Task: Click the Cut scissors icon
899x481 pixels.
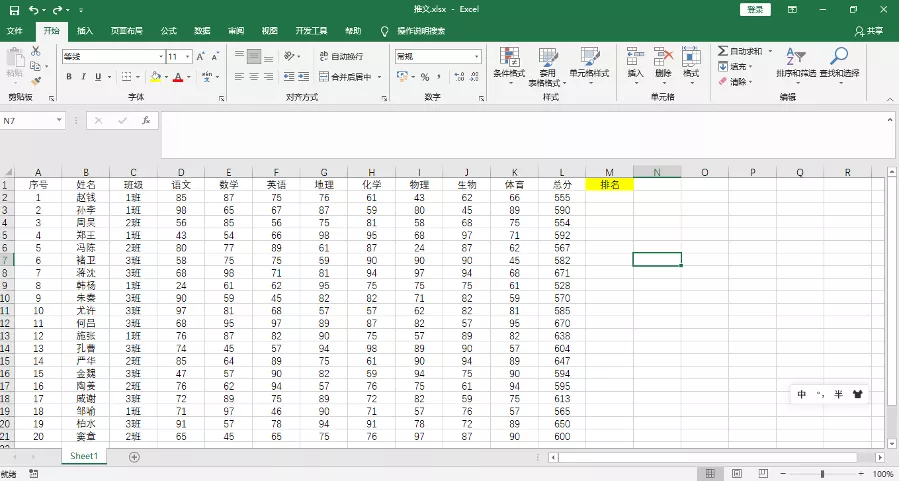Action: click(36, 50)
